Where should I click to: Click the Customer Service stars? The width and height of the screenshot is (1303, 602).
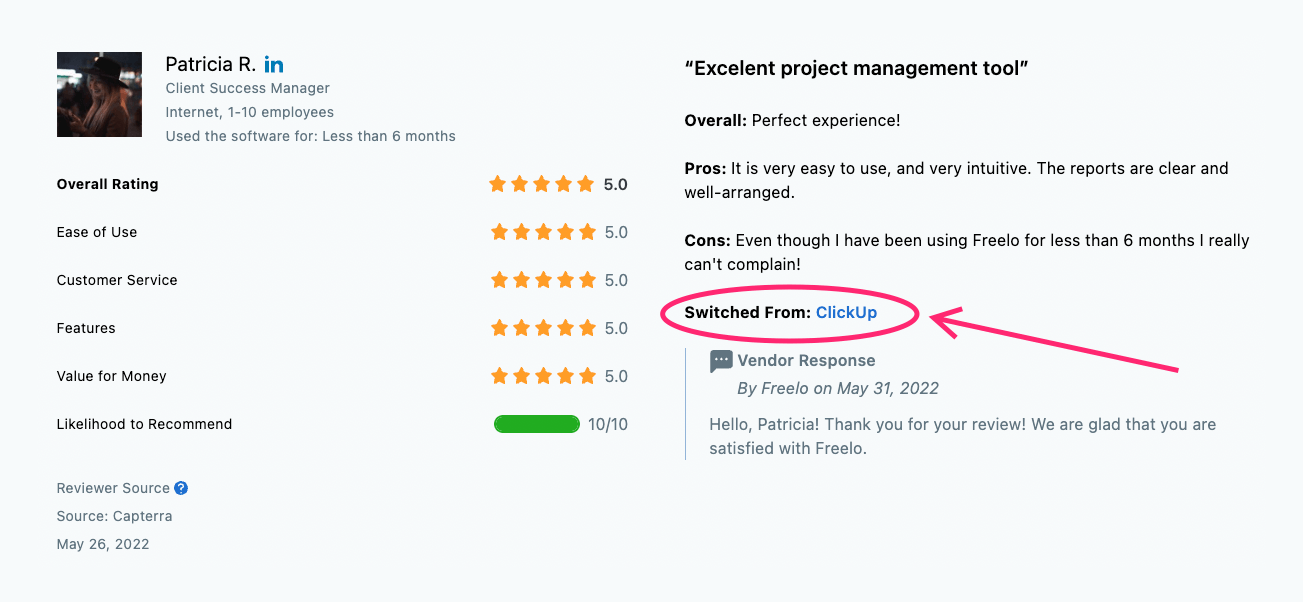[x=543, y=280]
